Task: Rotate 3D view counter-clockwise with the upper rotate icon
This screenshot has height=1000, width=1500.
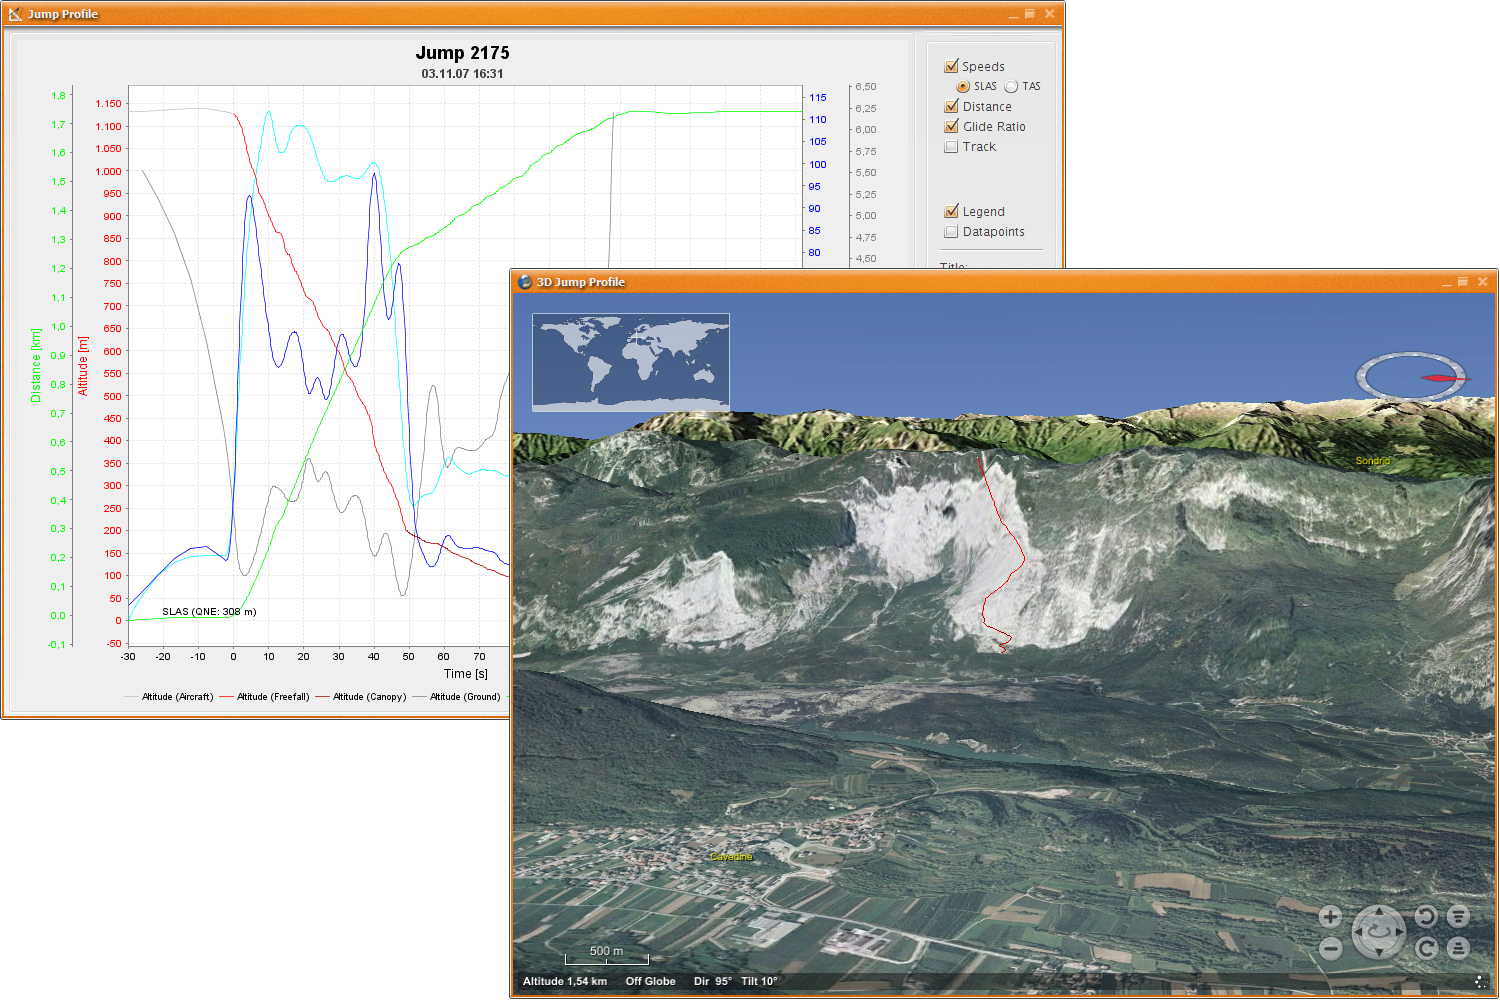Action: click(1426, 916)
